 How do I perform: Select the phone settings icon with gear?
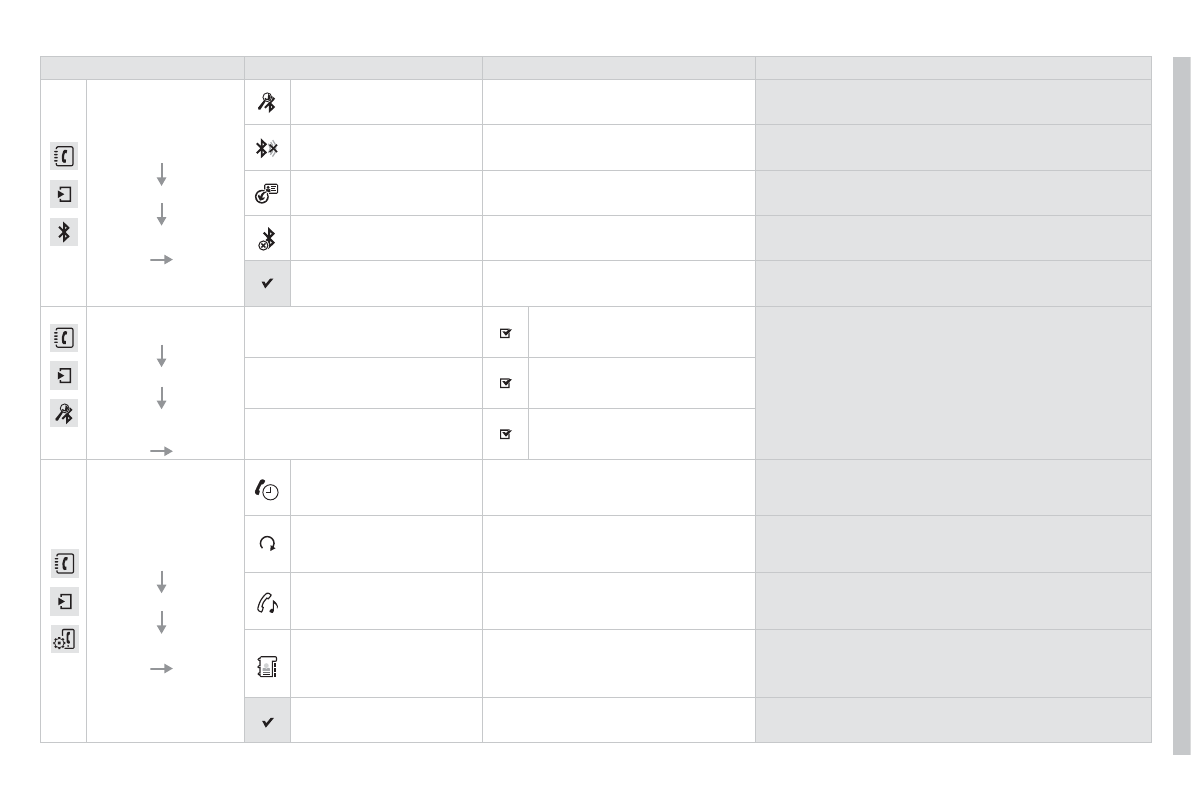click(64, 641)
